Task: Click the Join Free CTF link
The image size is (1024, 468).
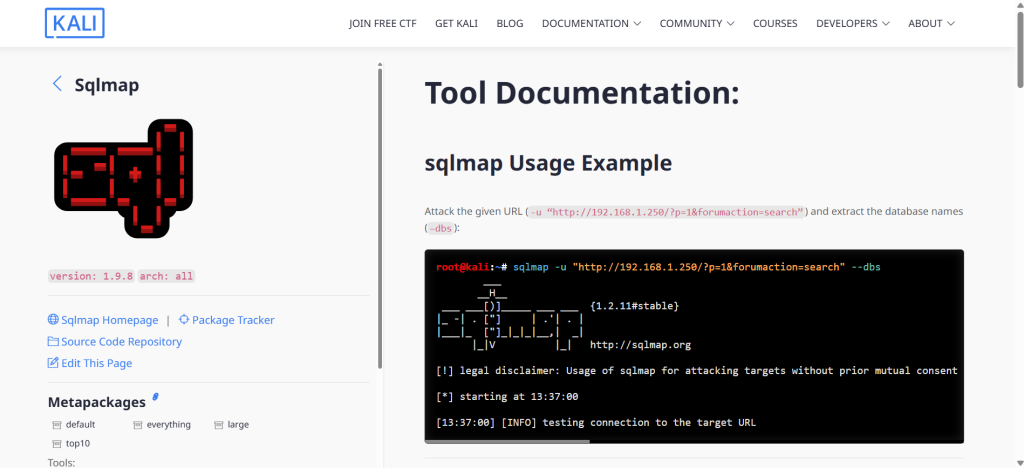Action: [x=382, y=23]
